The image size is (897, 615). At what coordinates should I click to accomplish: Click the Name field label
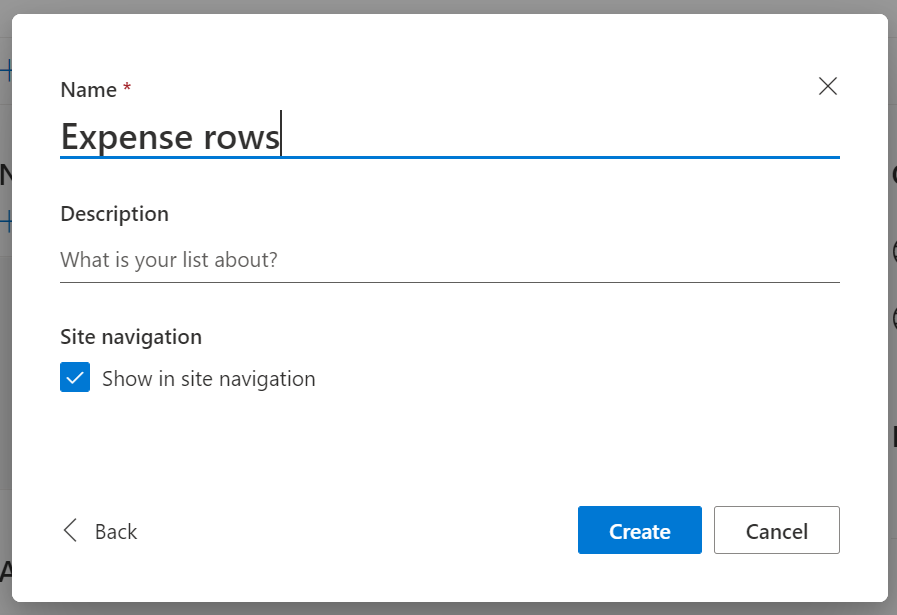pos(89,90)
